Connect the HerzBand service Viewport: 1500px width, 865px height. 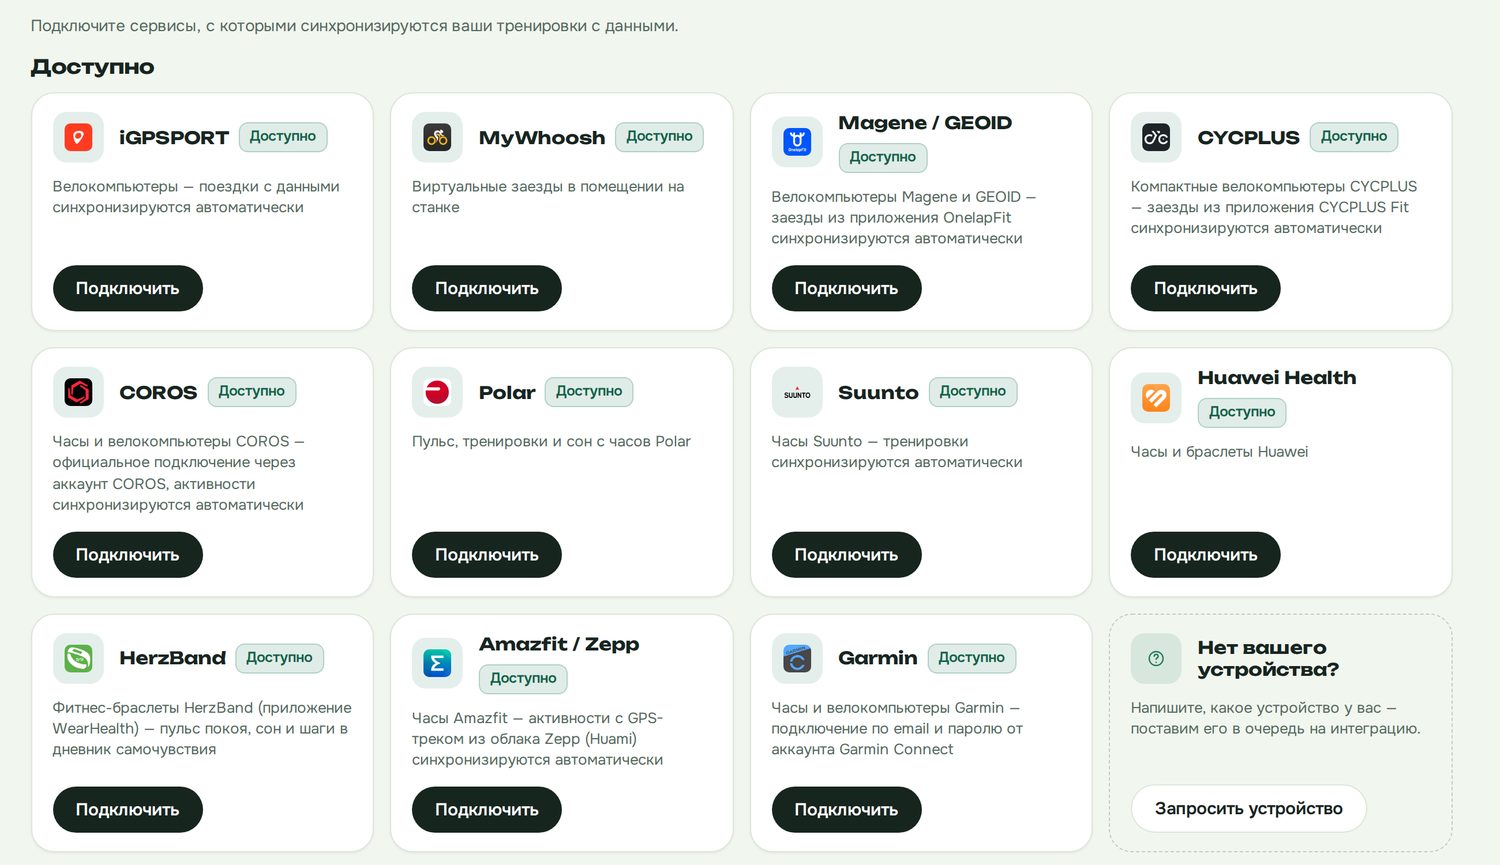pyautogui.click(x=128, y=809)
